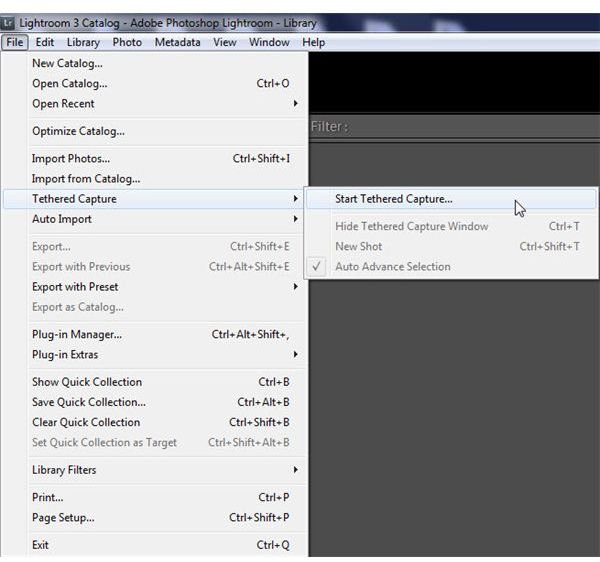Open the Window menu
600x562 pixels.
[269, 42]
